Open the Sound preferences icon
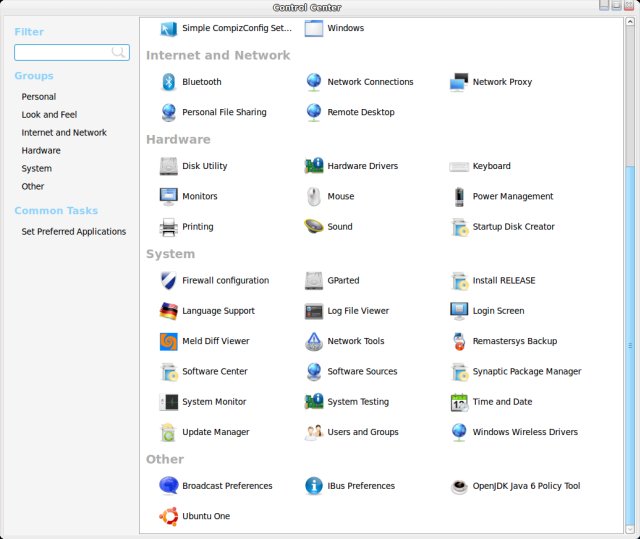Viewport: 640px width, 539px height. pyautogui.click(x=314, y=227)
